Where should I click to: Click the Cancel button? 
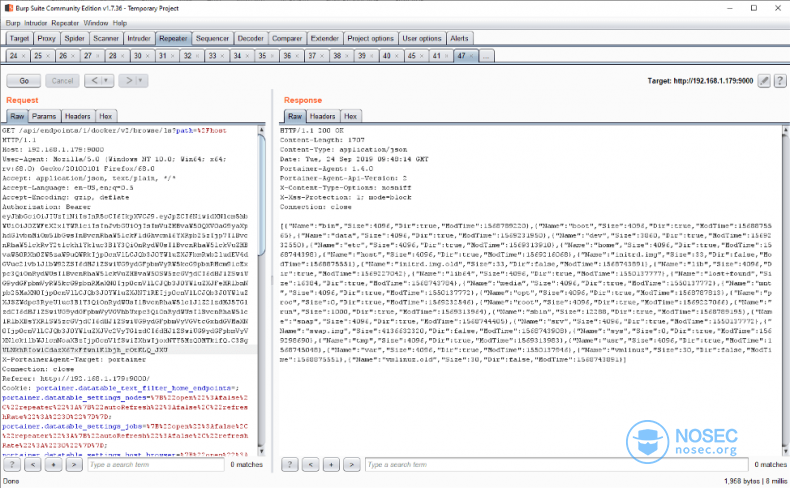(62, 81)
